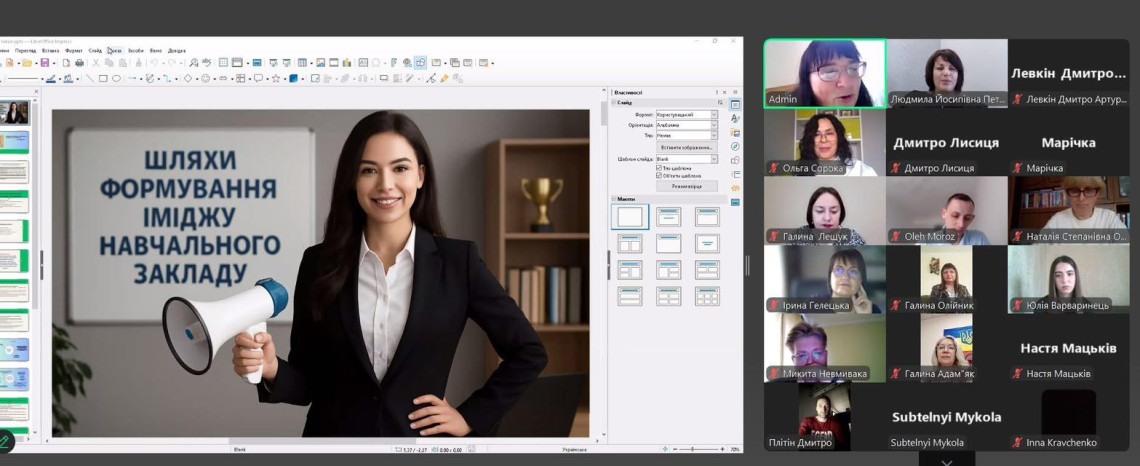Open the Вікно menu

click(x=156, y=51)
